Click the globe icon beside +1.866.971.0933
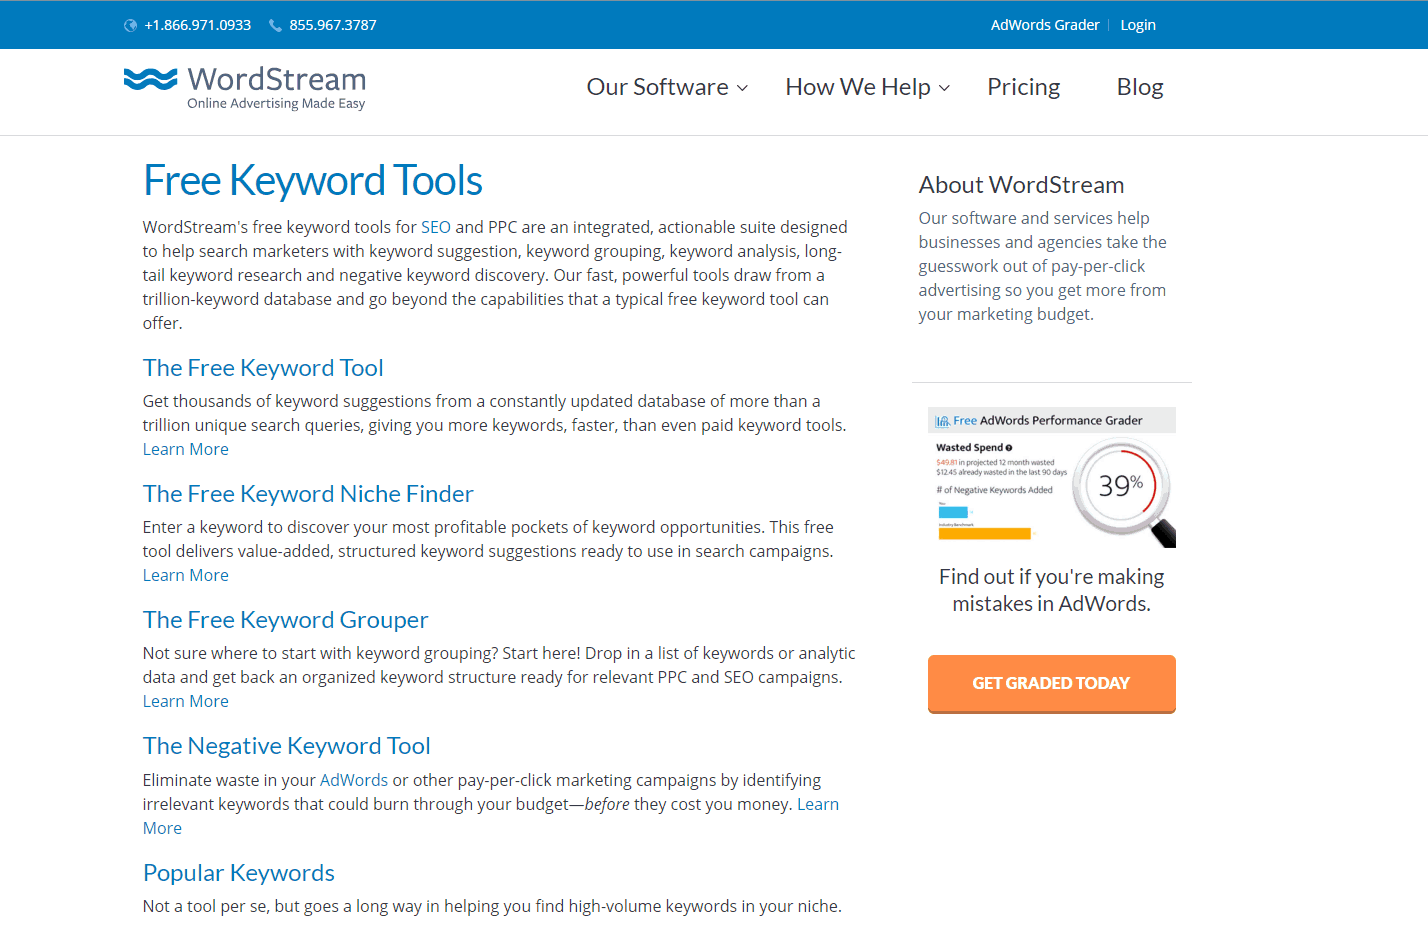This screenshot has width=1428, height=950. click(130, 25)
